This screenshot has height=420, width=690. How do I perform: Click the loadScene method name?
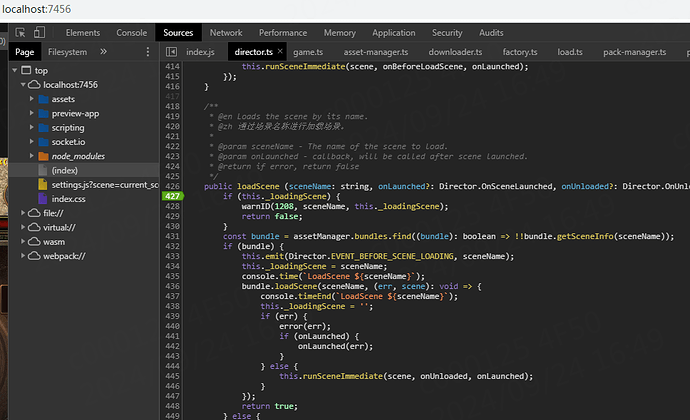[258, 187]
